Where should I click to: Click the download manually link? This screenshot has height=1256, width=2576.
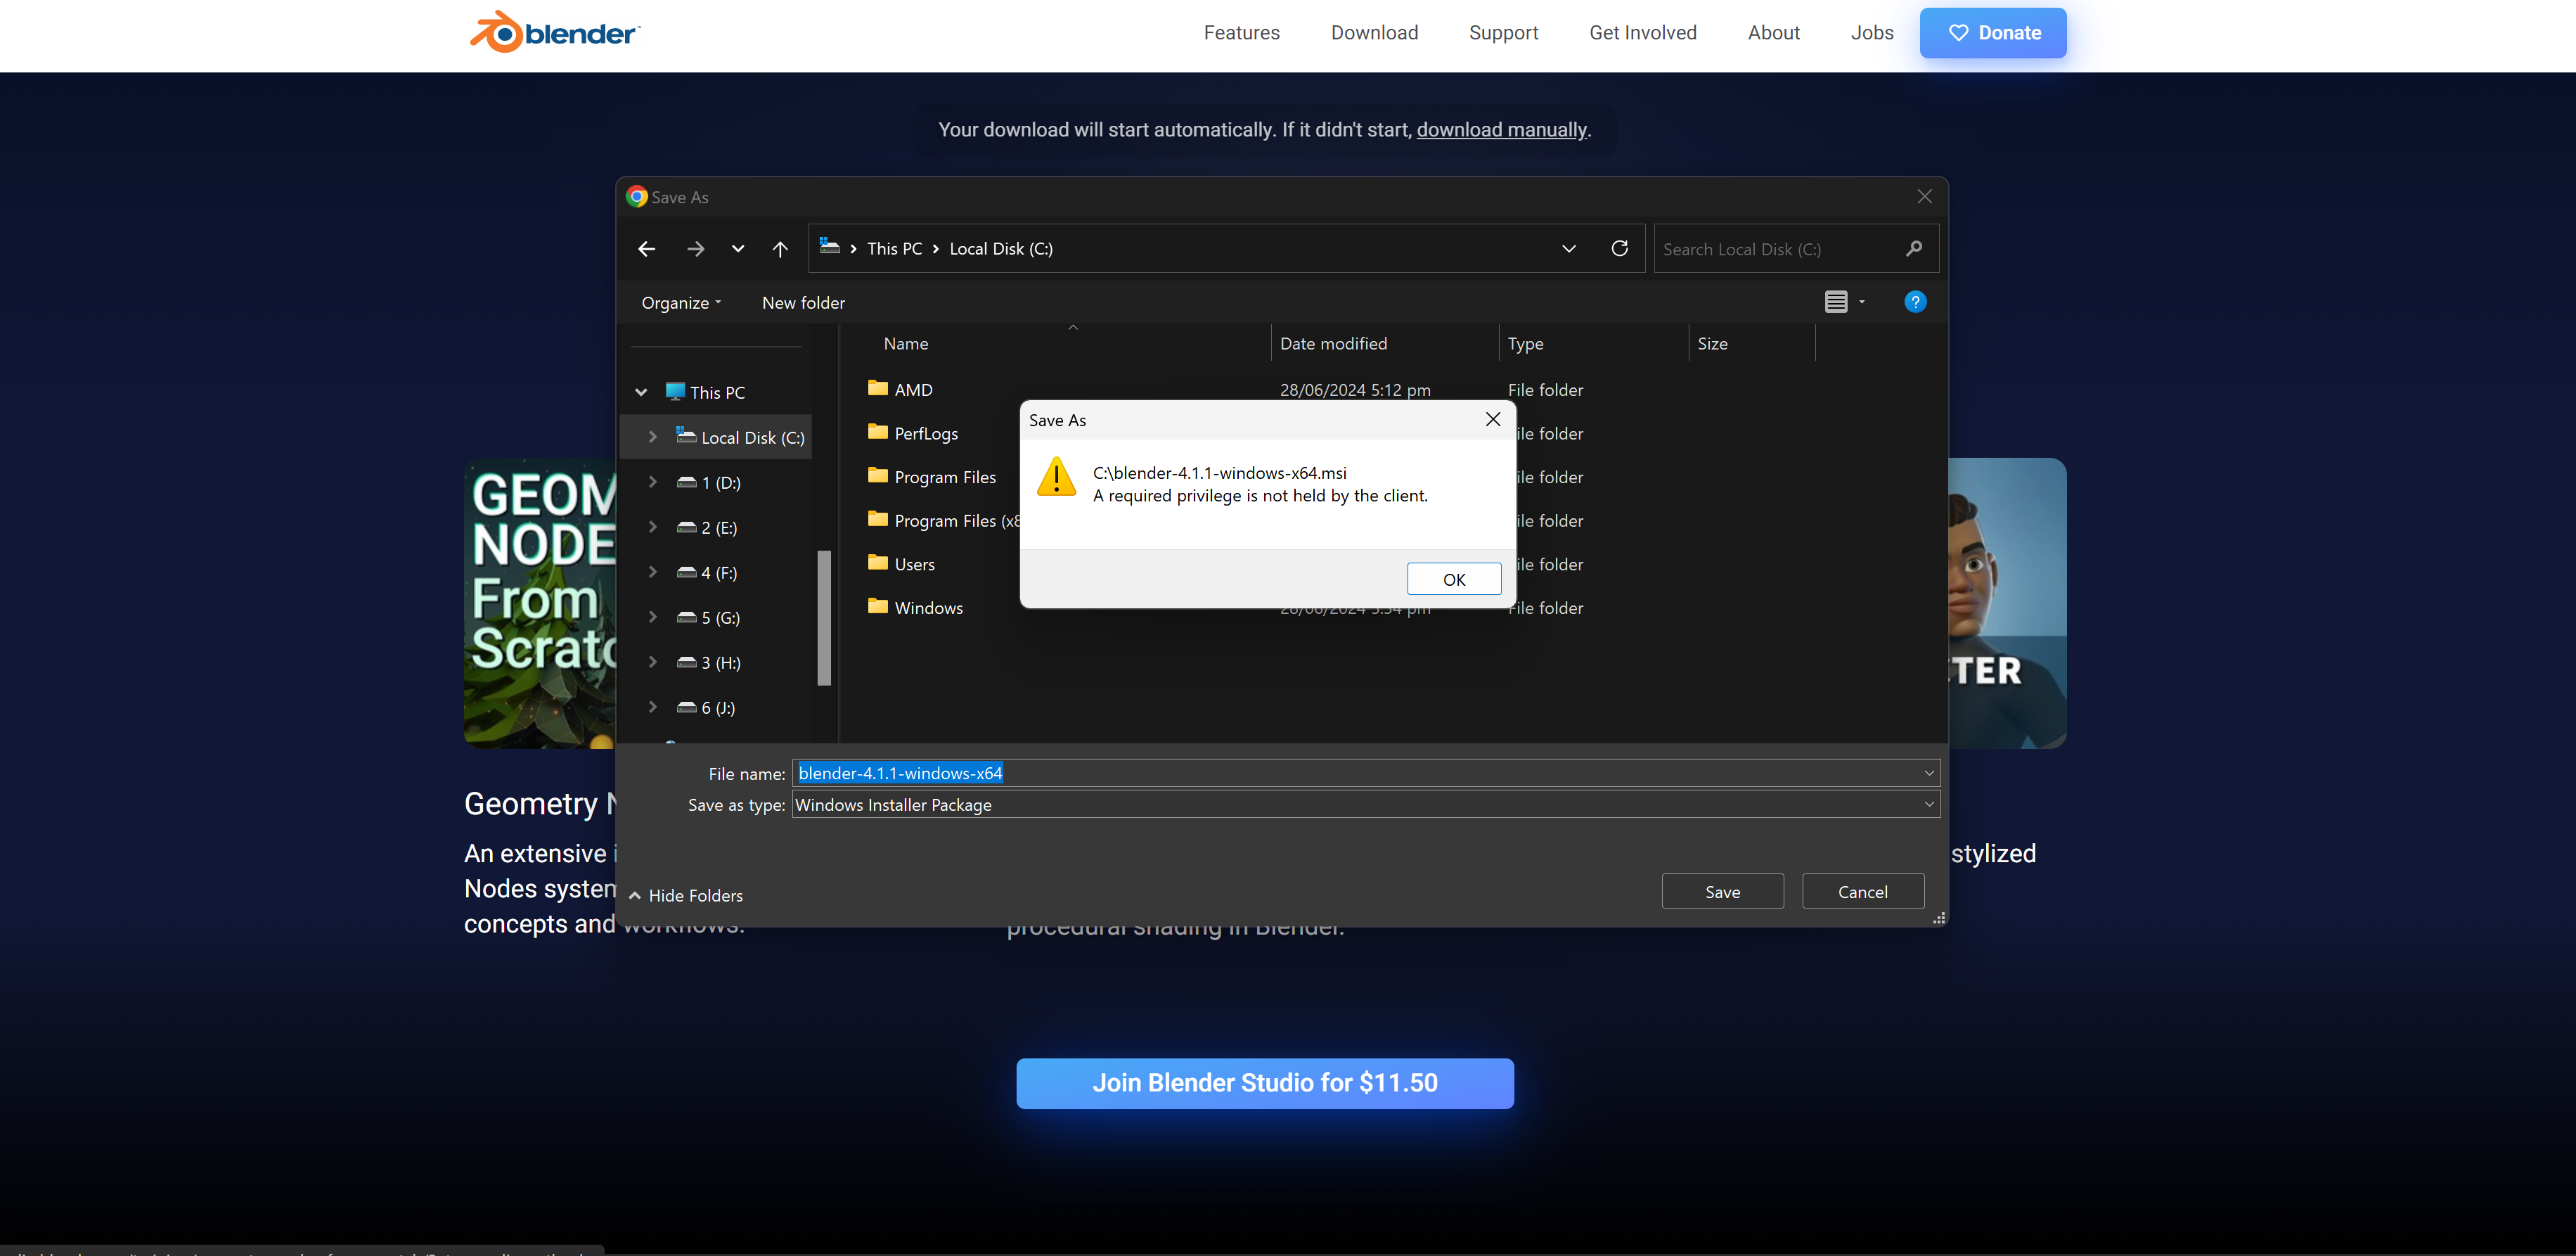pyautogui.click(x=1501, y=130)
